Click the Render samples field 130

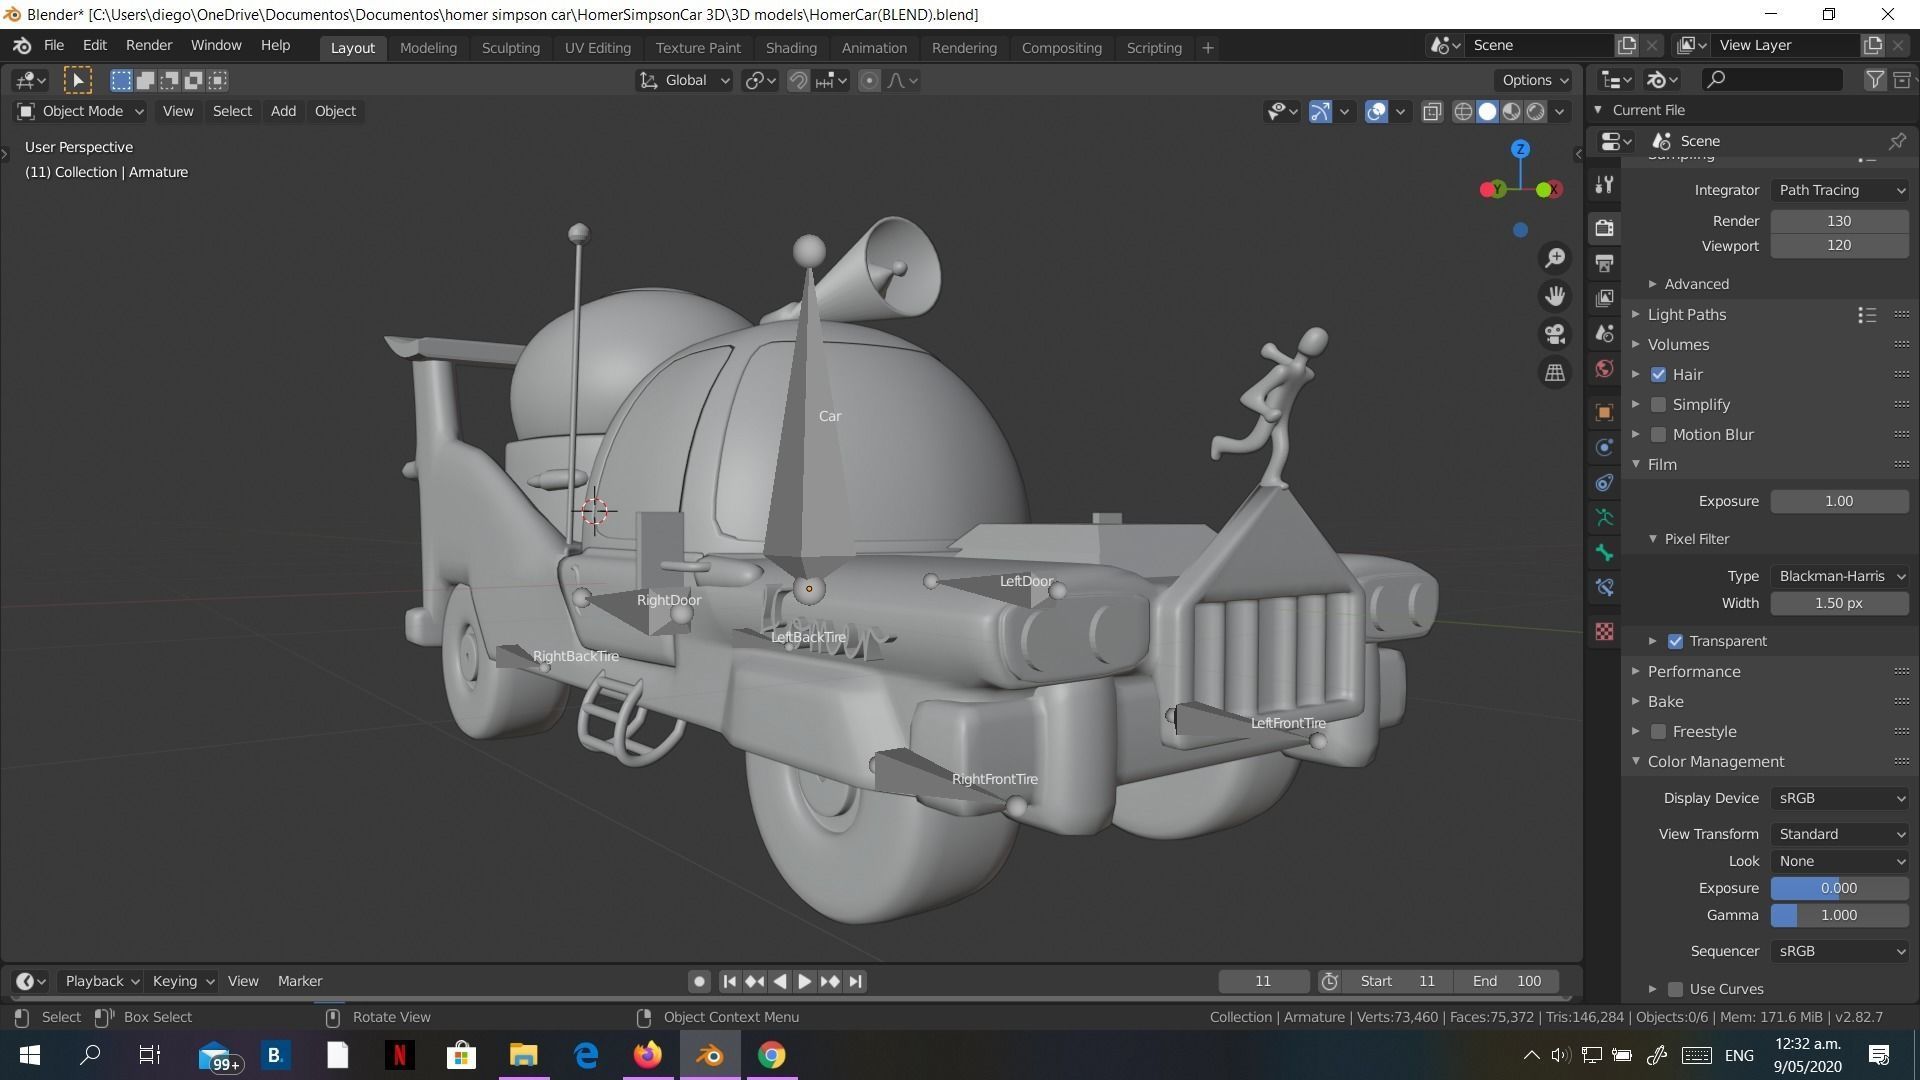click(x=1840, y=221)
